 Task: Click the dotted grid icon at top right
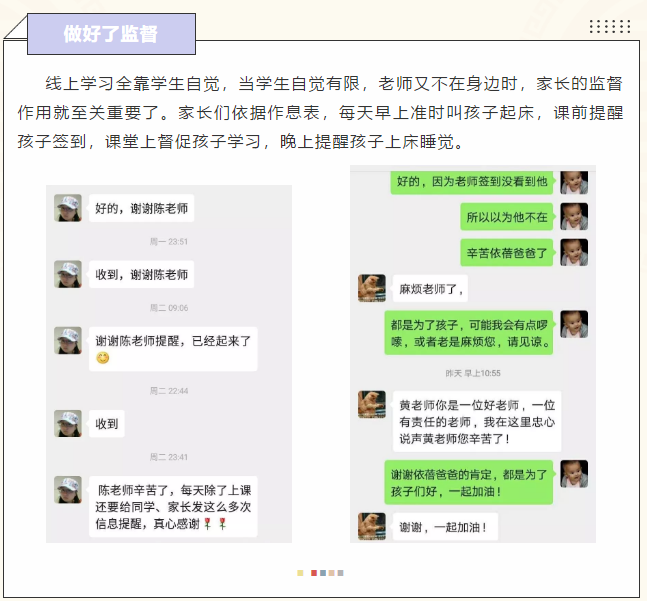coord(610,26)
